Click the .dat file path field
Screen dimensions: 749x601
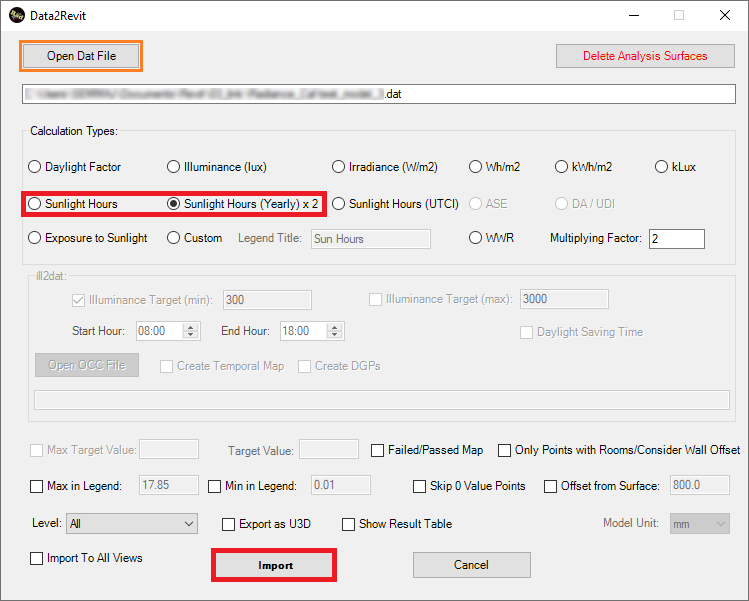379,94
